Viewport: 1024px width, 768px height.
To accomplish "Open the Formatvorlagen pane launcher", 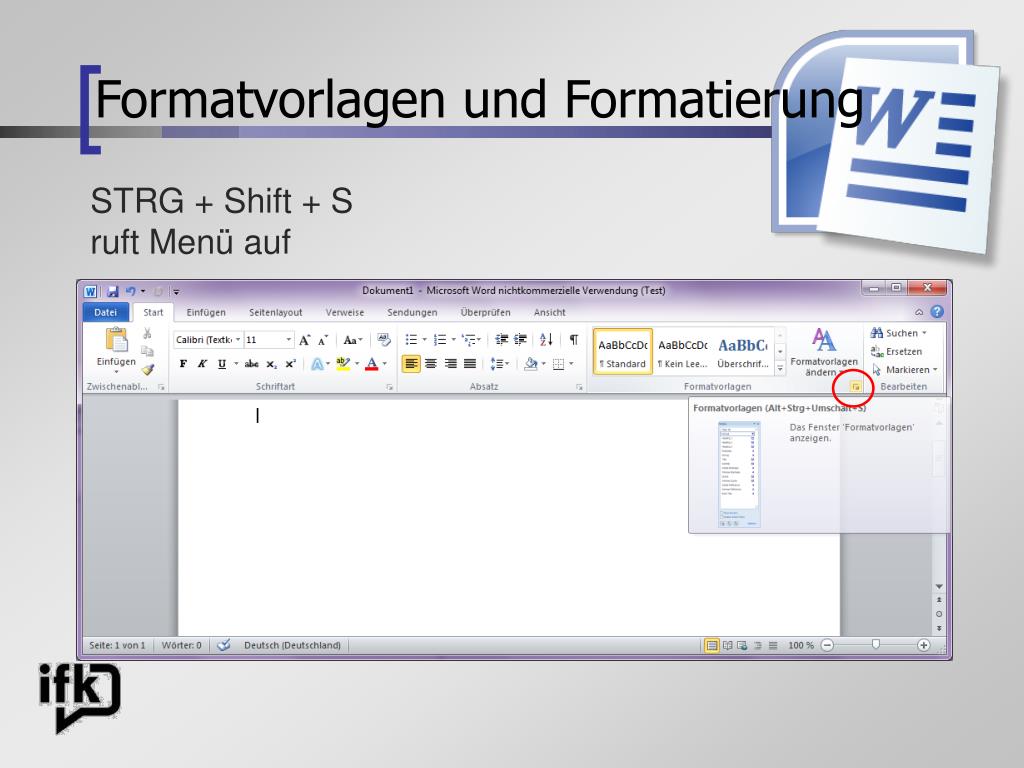I will pyautogui.click(x=855, y=387).
